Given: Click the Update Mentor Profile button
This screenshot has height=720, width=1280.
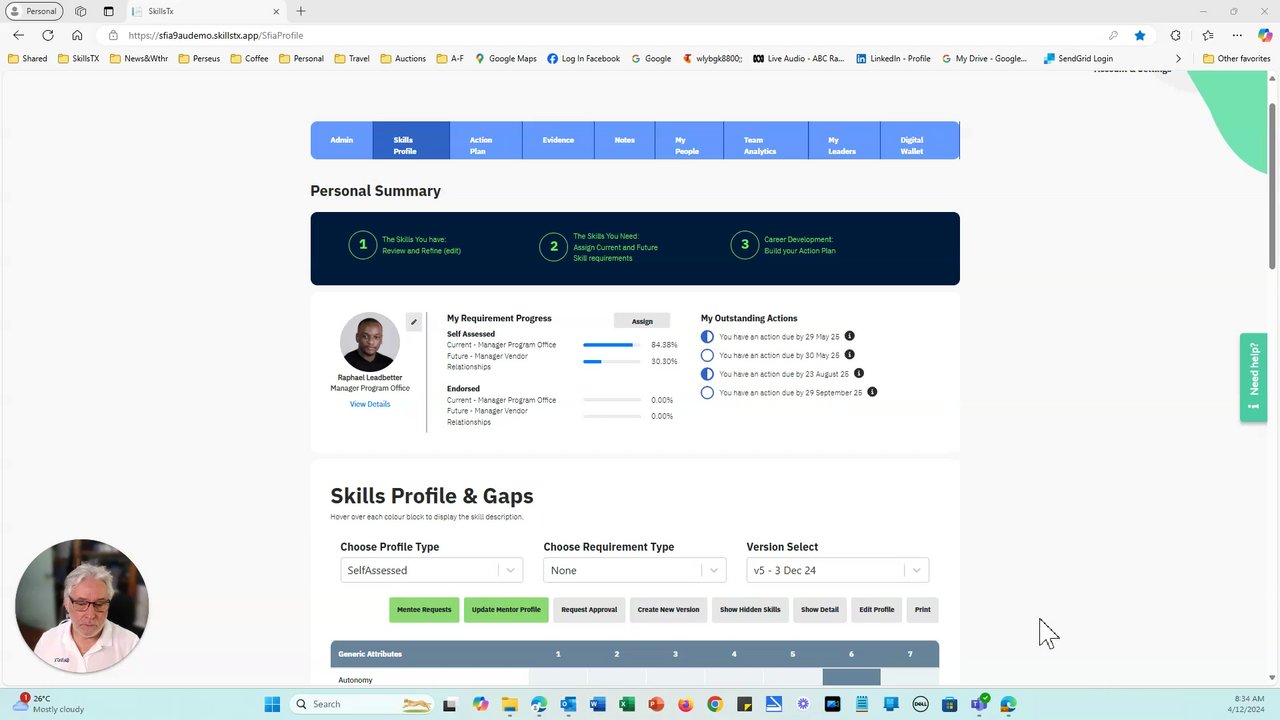Looking at the screenshot, I should (506, 609).
